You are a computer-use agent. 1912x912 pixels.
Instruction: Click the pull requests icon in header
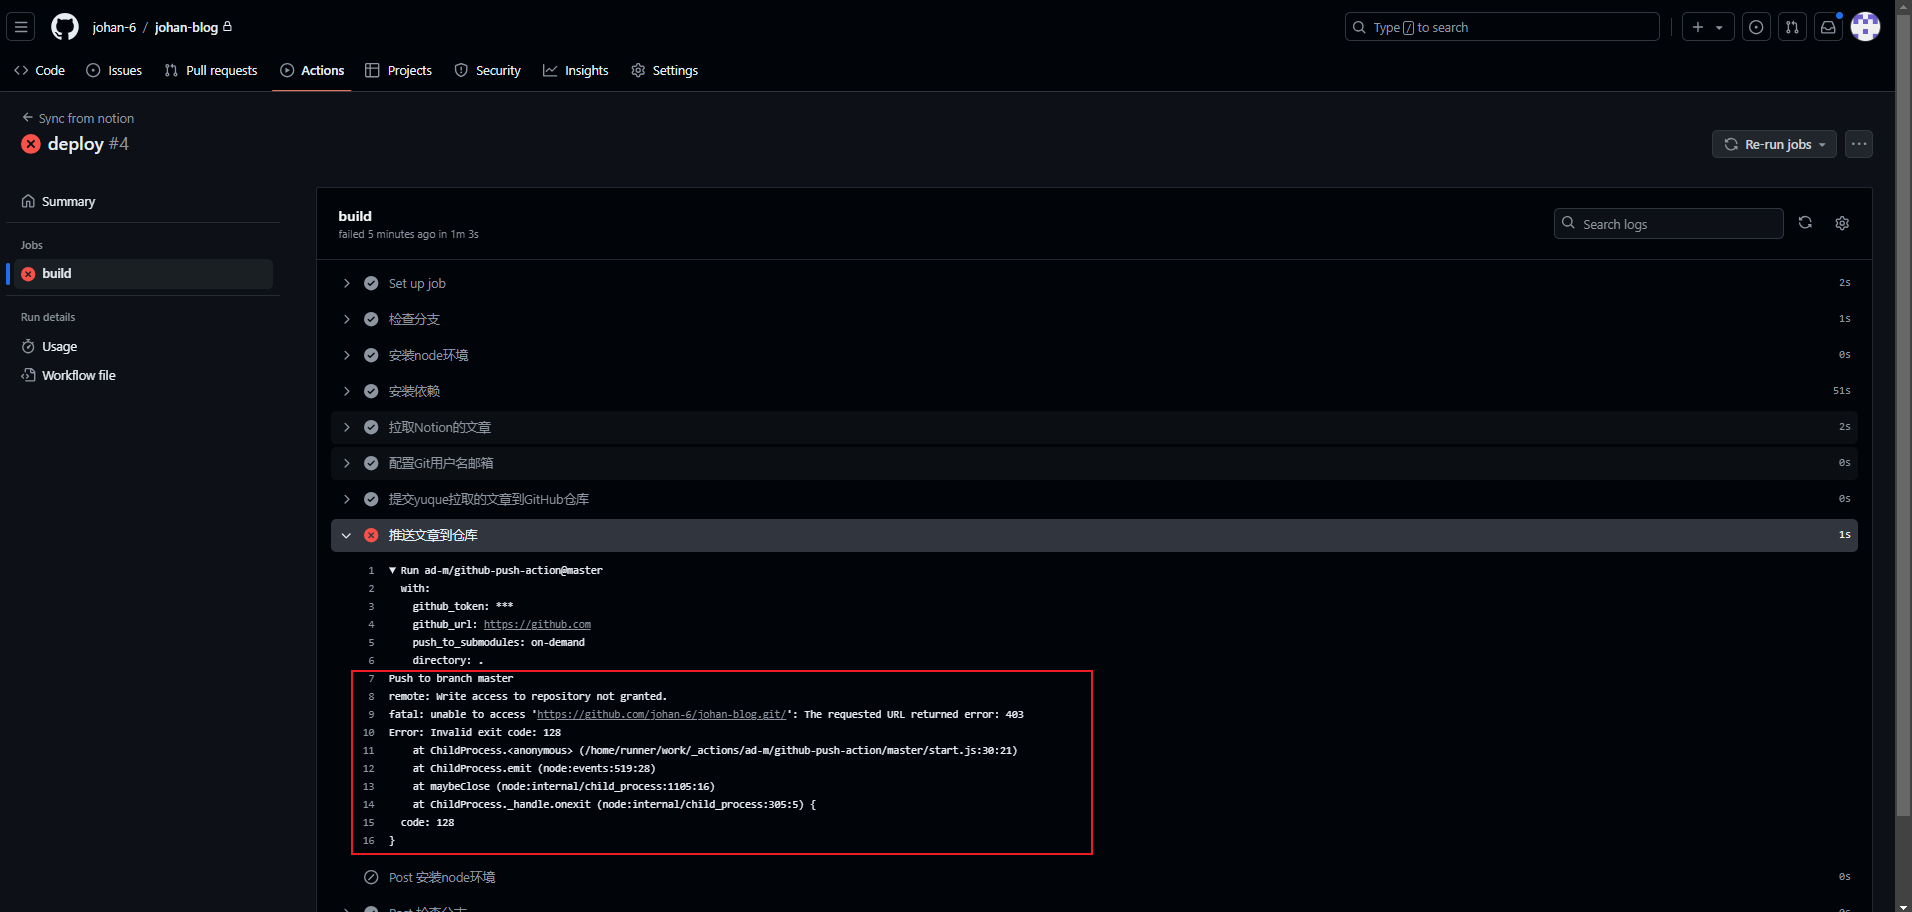(x=1792, y=27)
